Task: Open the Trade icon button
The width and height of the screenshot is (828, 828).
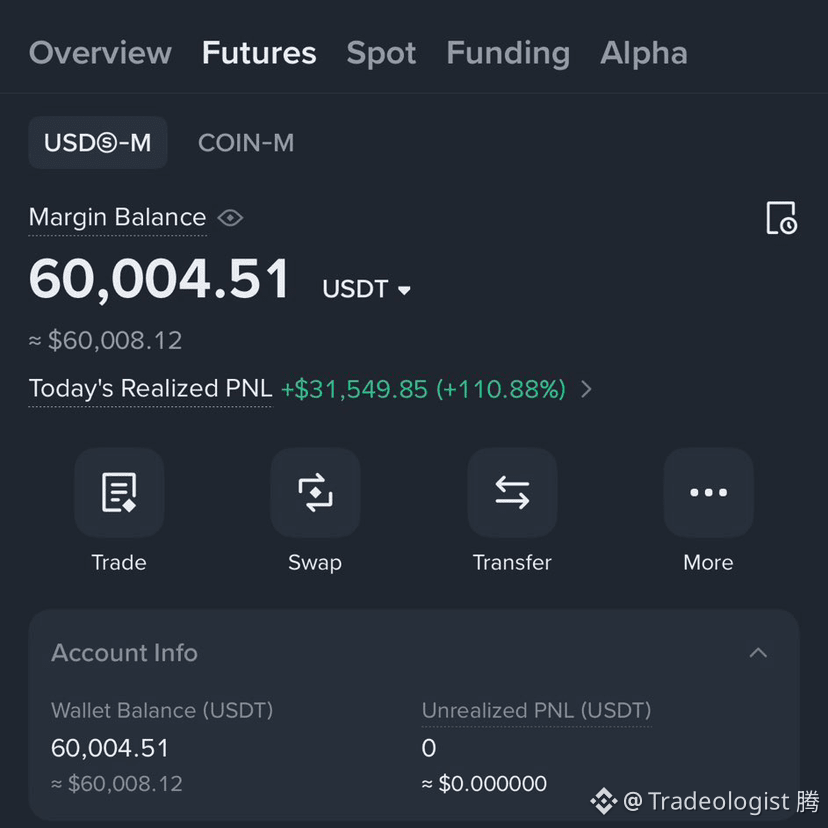Action: [119, 492]
